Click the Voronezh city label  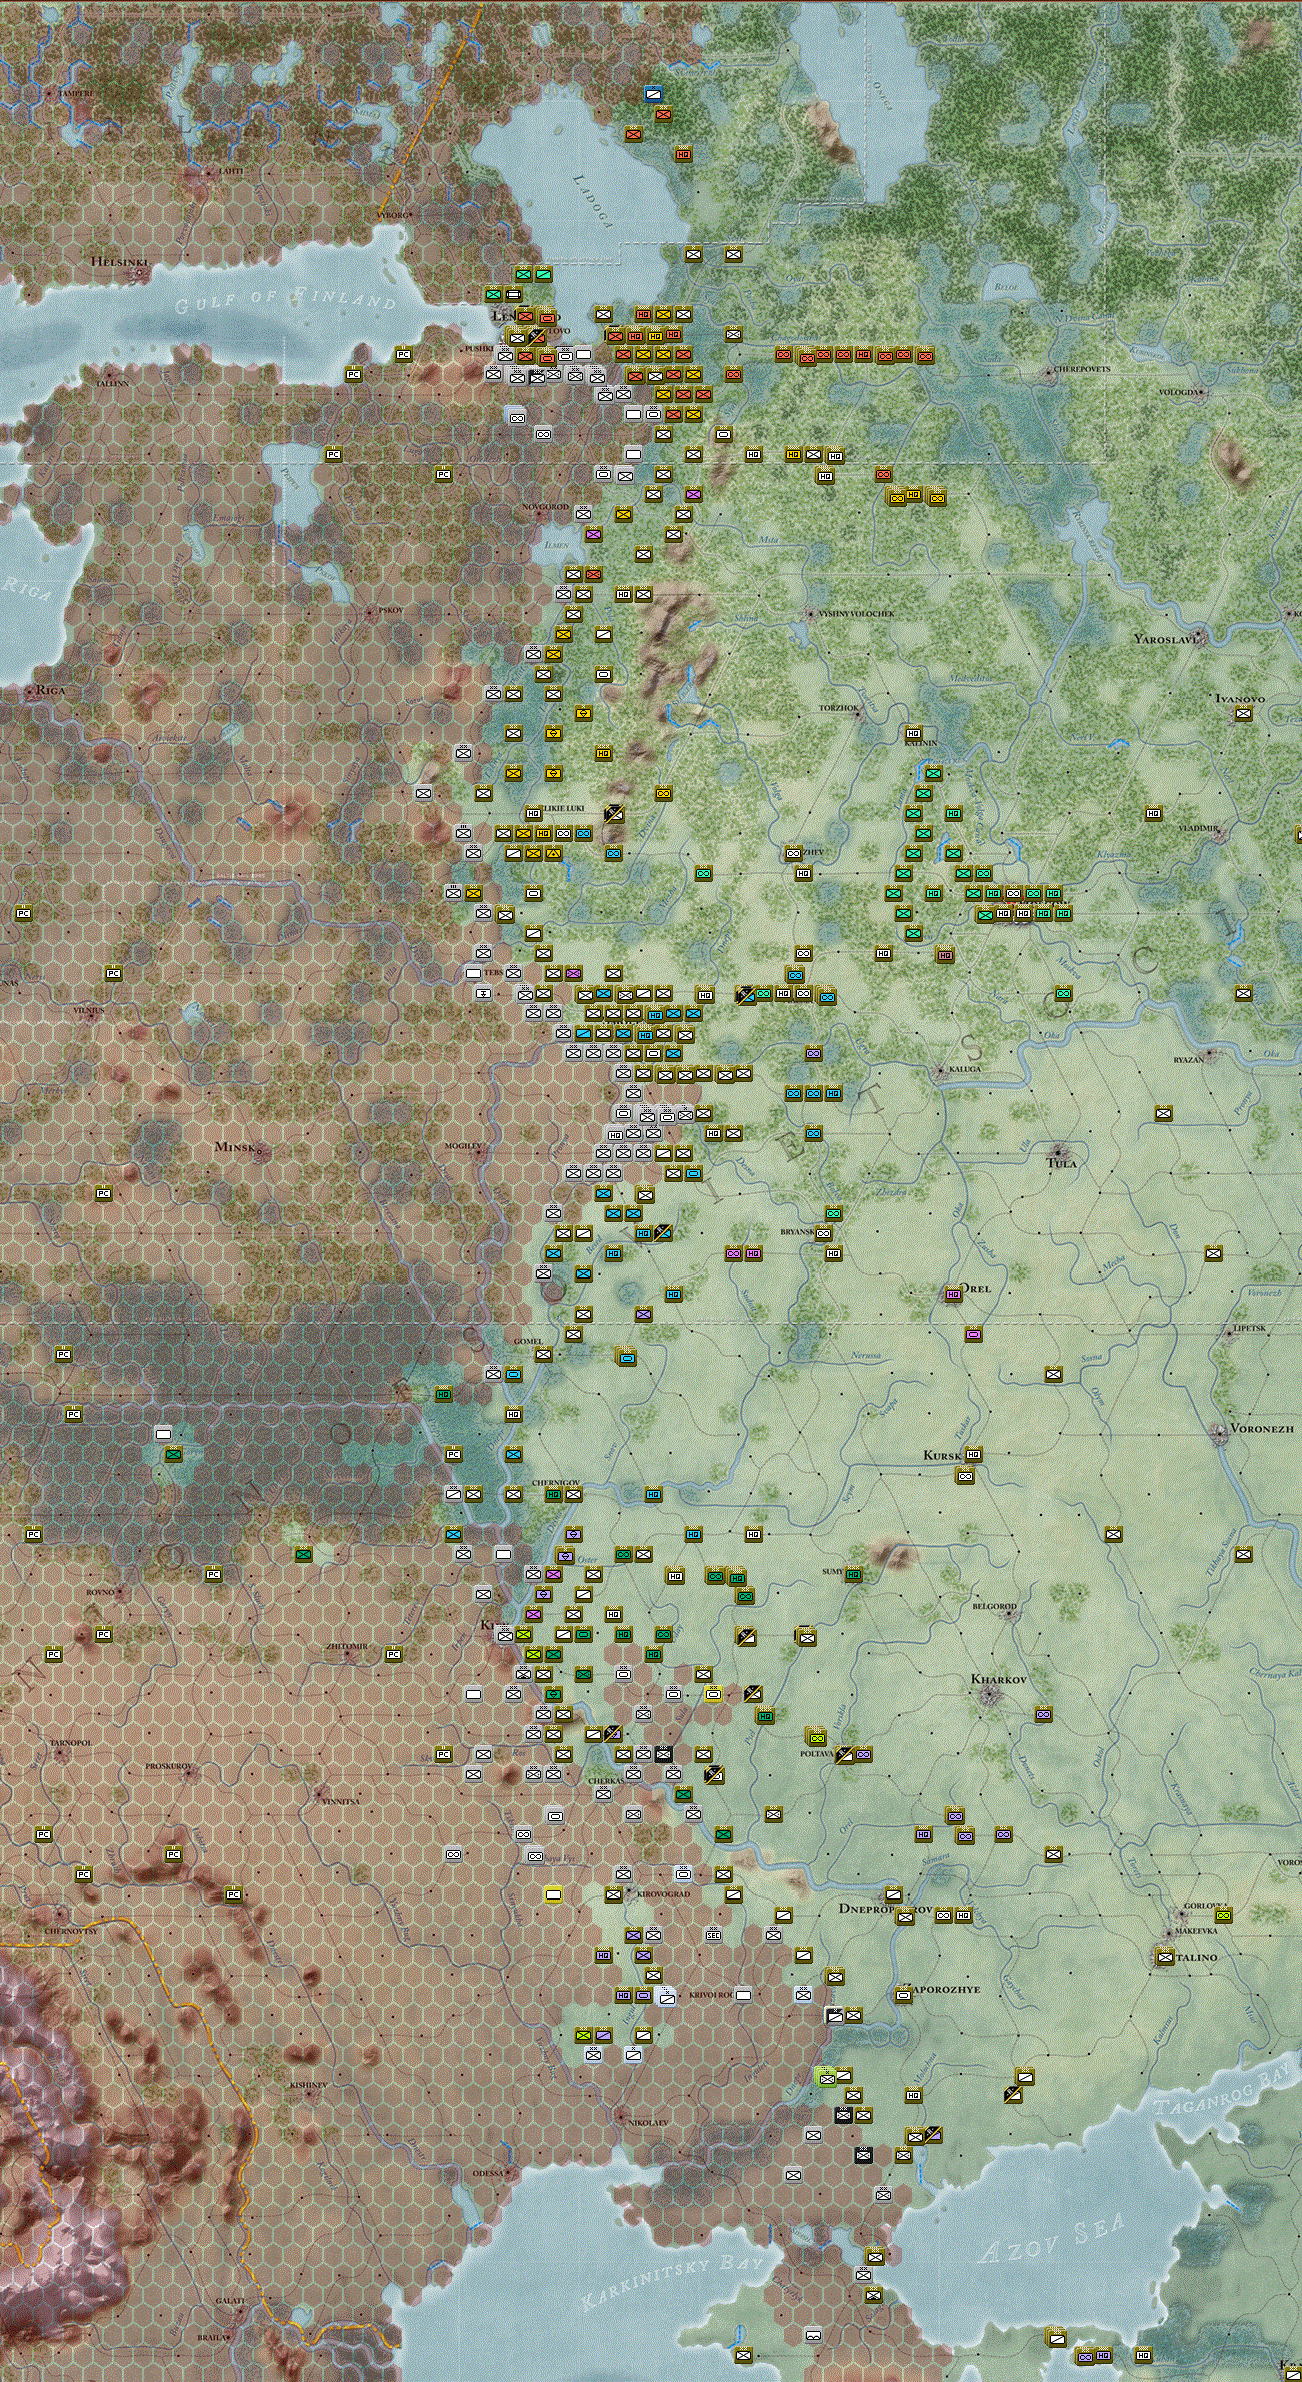1262,1429
